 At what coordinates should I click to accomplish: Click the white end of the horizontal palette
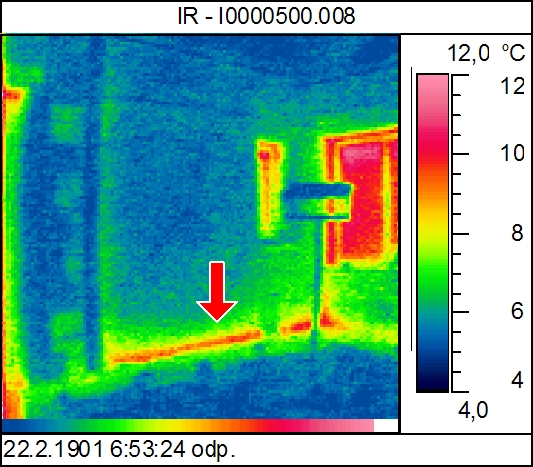tap(386, 426)
